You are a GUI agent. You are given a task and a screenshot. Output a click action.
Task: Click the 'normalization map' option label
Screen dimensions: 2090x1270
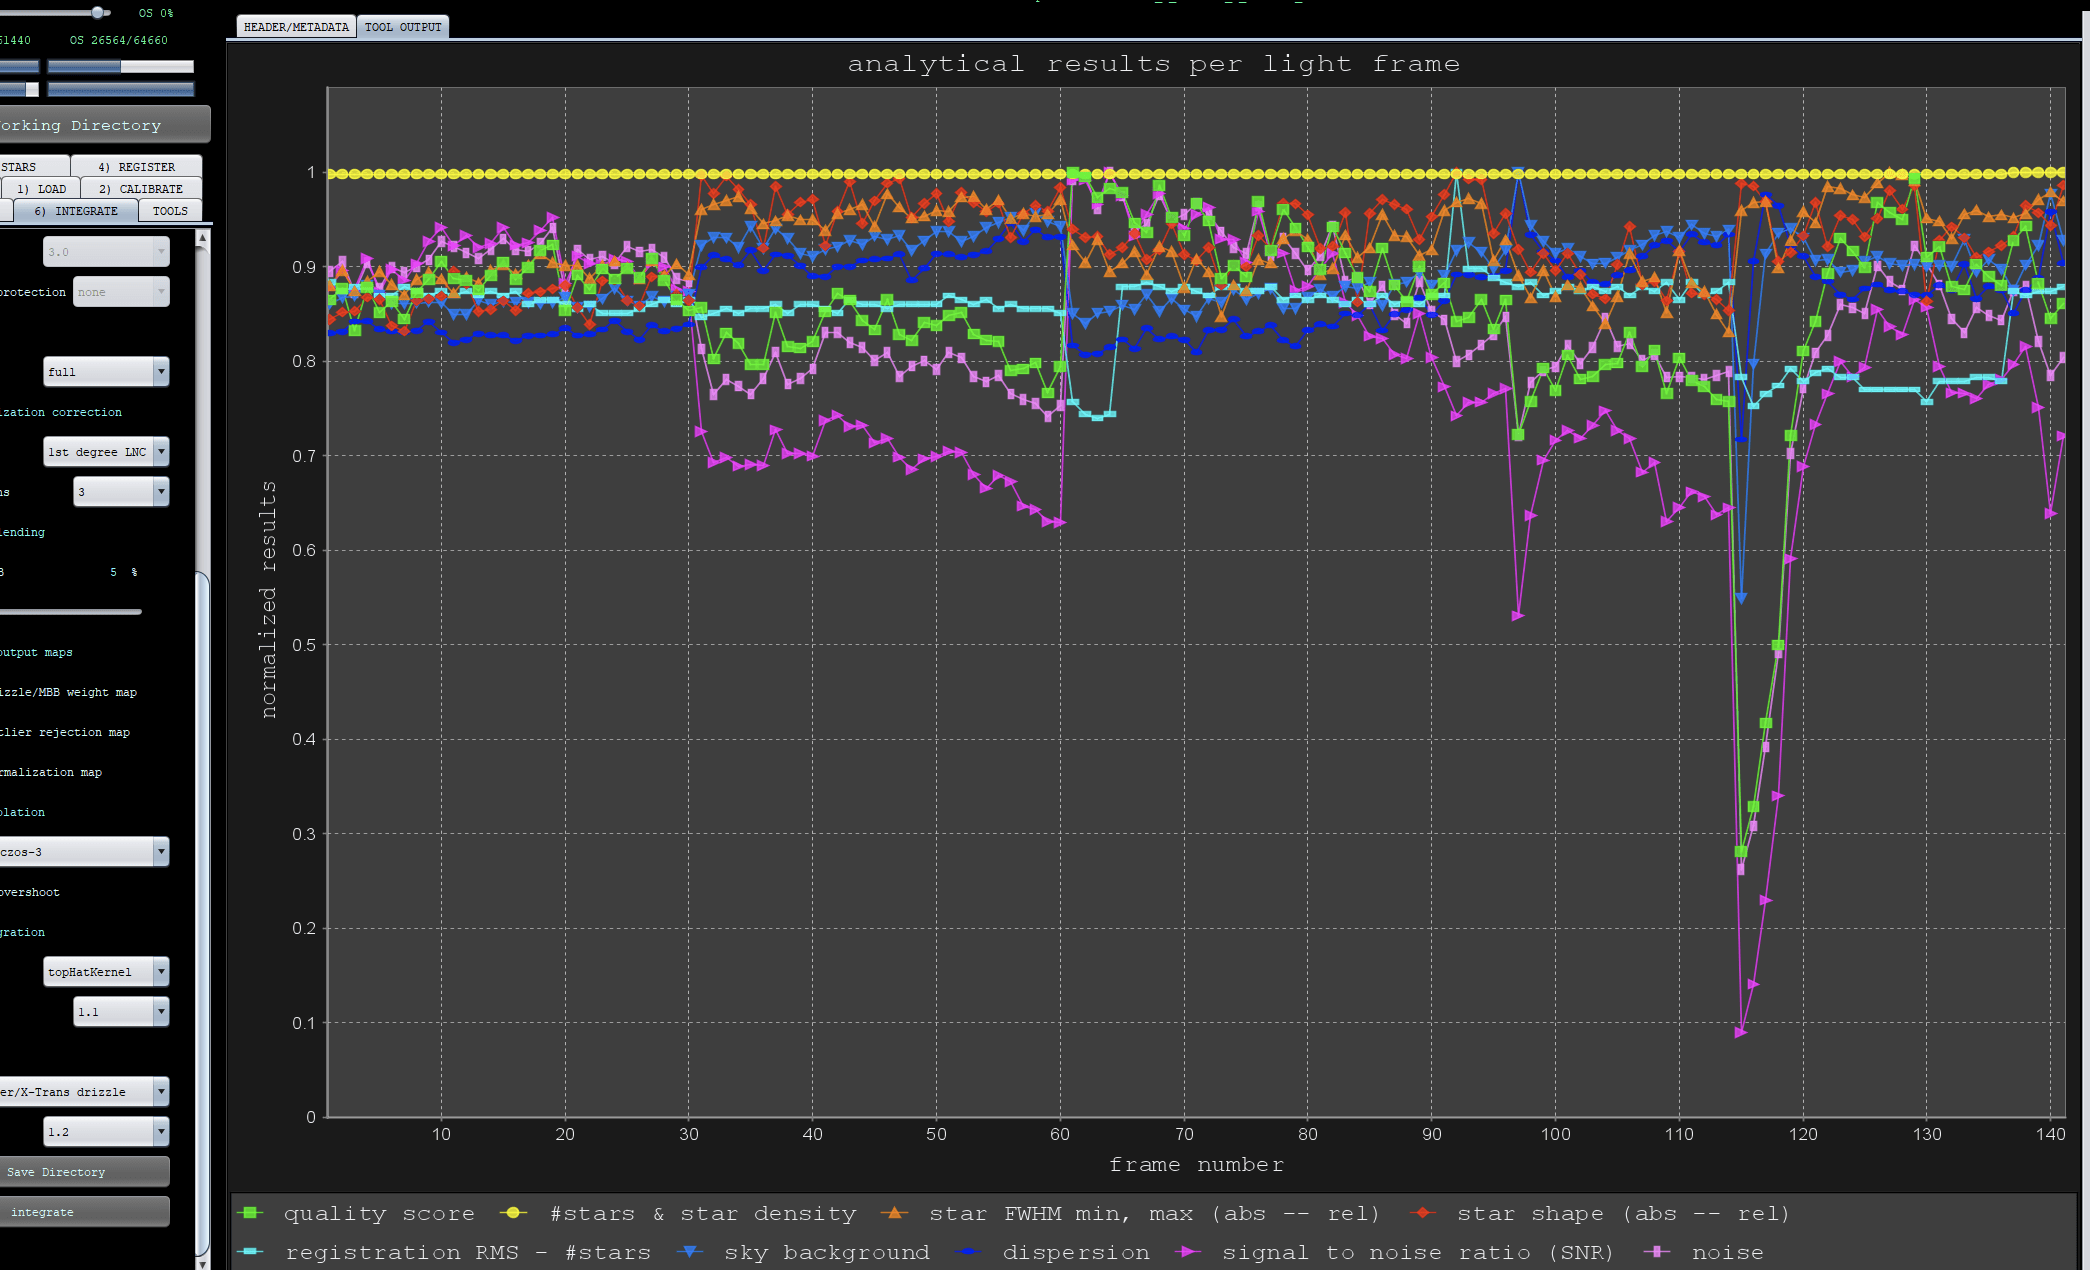[x=51, y=772]
